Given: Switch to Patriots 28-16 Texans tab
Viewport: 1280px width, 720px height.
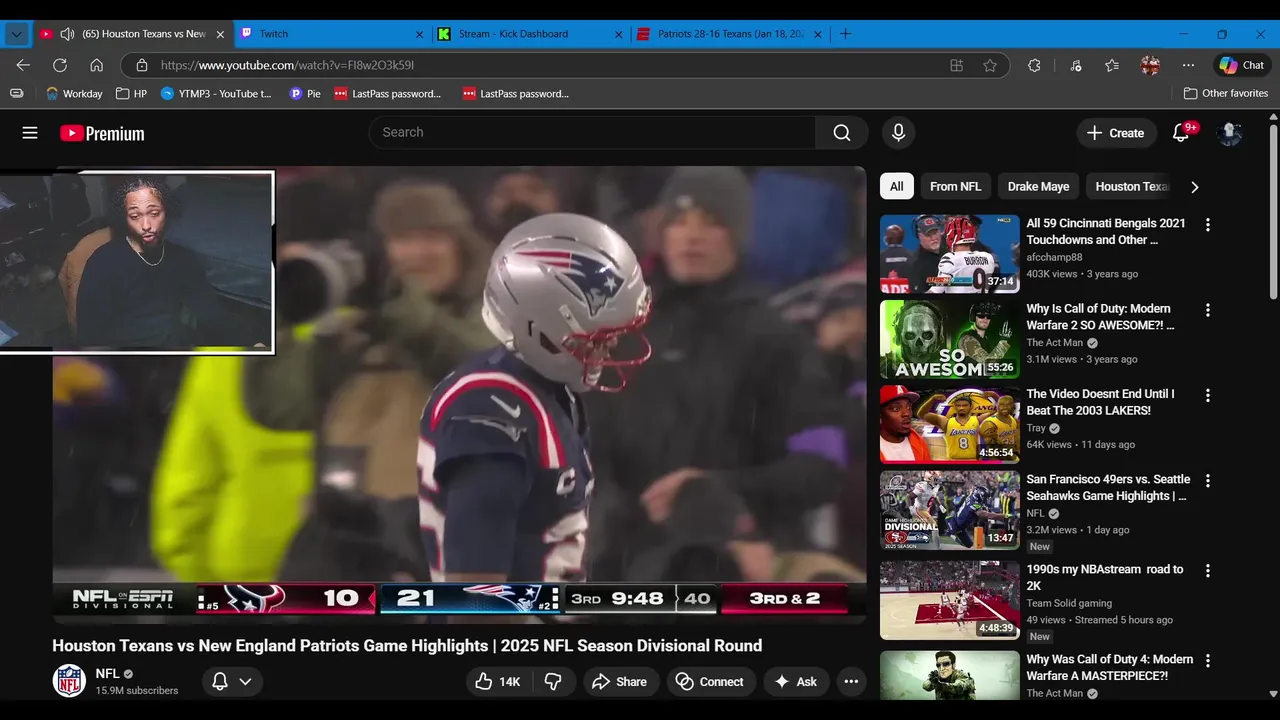Looking at the screenshot, I should tap(730, 34).
